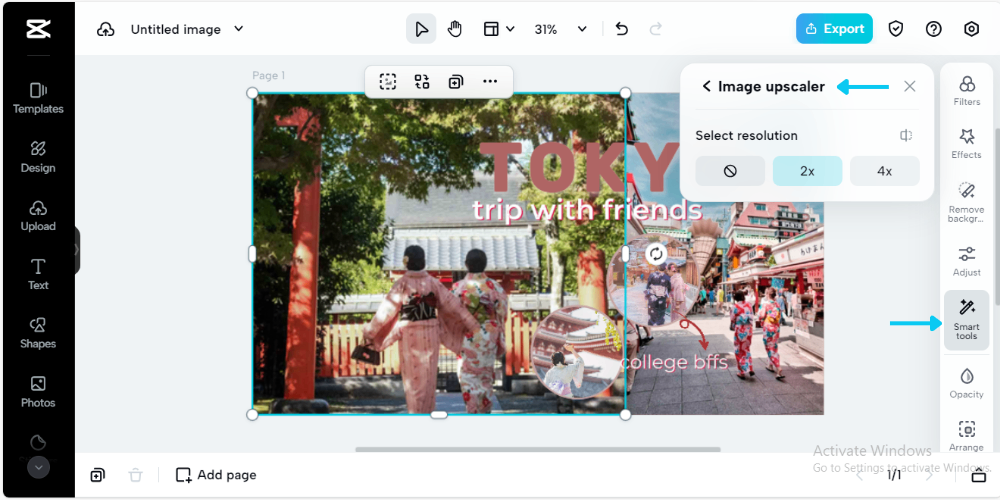
Task: Select the college bffs text
Action: (x=674, y=362)
